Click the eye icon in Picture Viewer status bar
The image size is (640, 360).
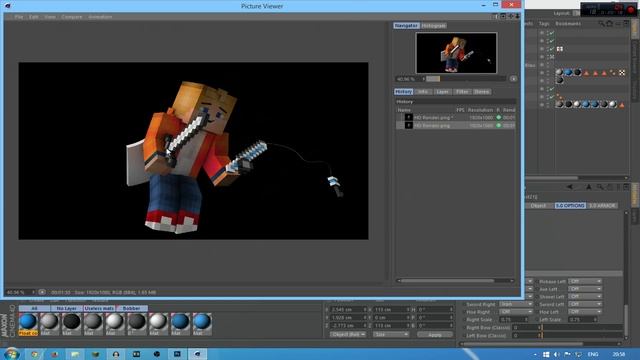point(42,292)
